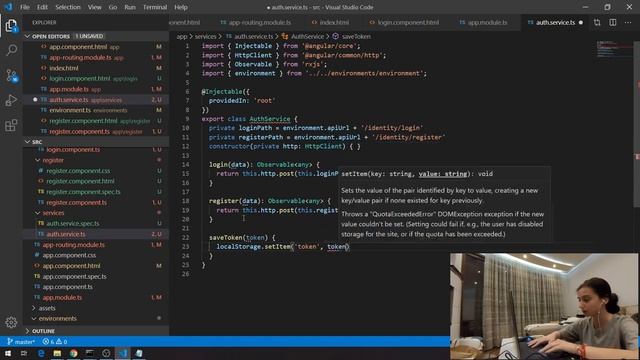640x360 pixels.
Task: Open Chrome from the taskbar
Action: pos(73,353)
